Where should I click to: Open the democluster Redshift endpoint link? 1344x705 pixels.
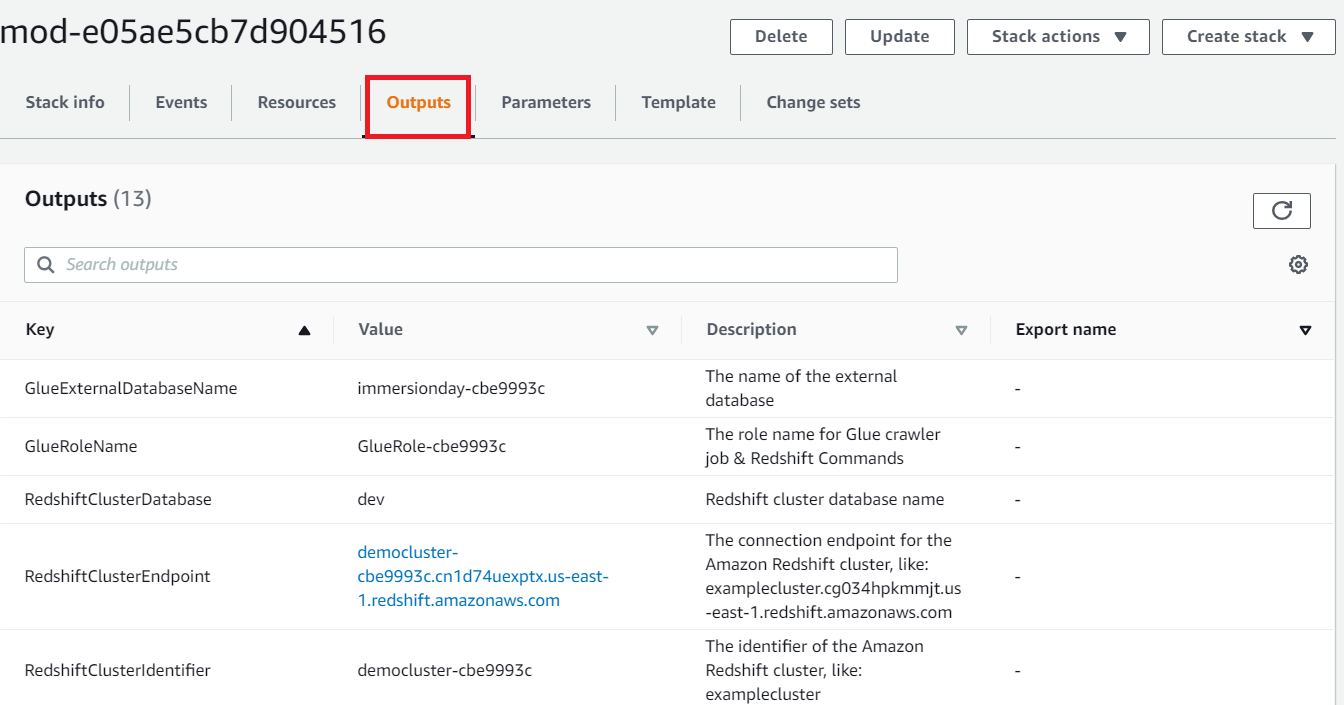point(483,577)
